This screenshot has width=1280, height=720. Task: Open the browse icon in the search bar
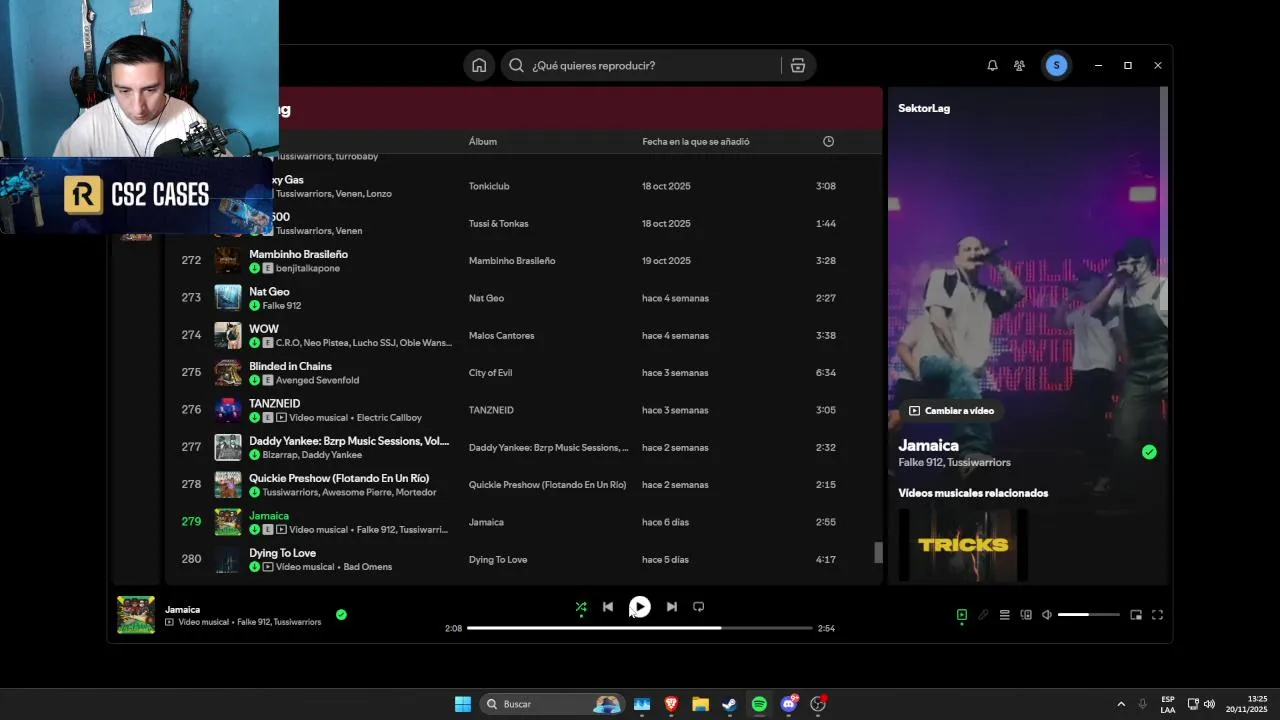798,65
